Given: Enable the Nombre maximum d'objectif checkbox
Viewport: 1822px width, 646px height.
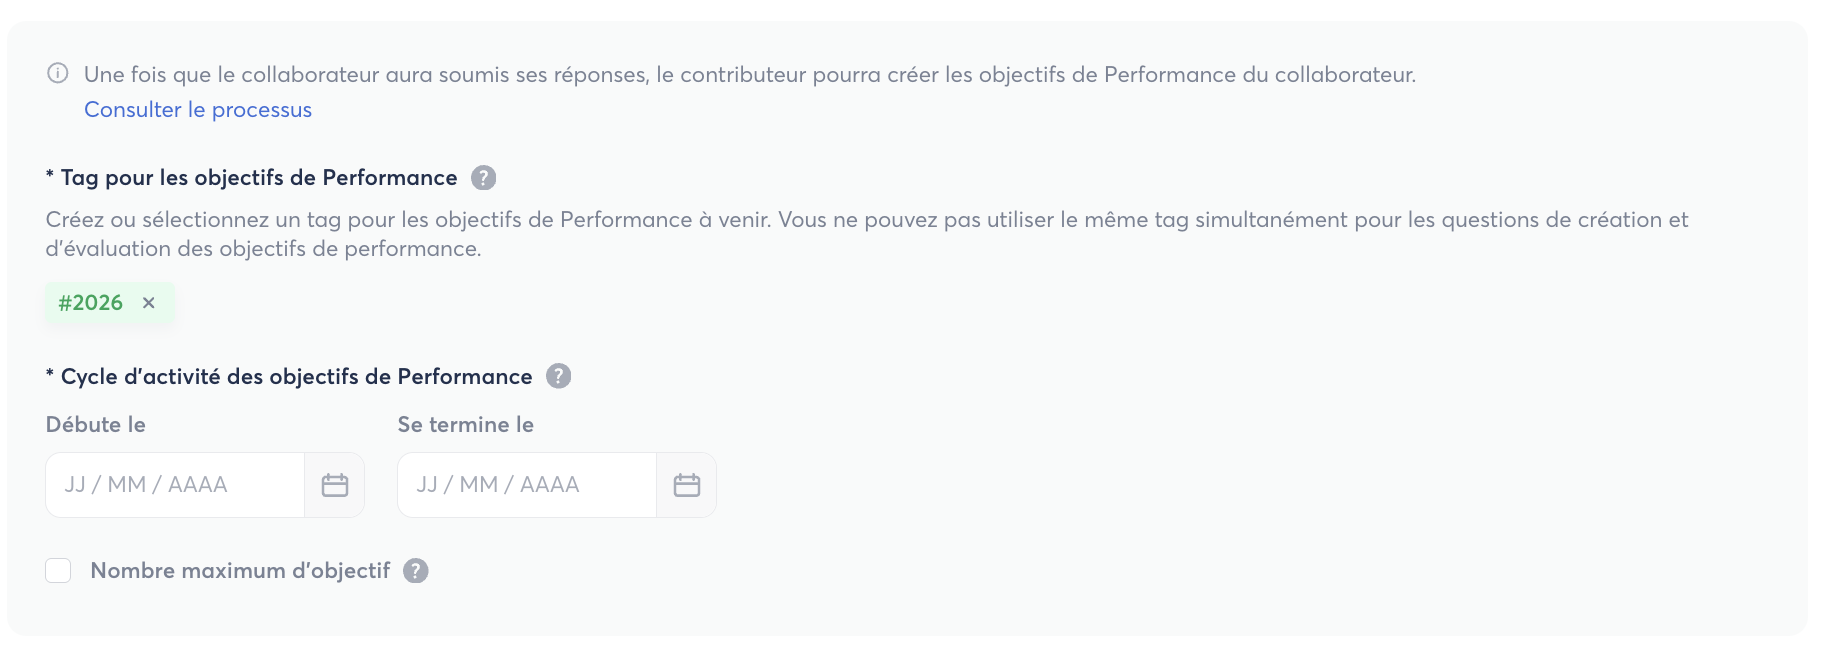Looking at the screenshot, I should [59, 571].
